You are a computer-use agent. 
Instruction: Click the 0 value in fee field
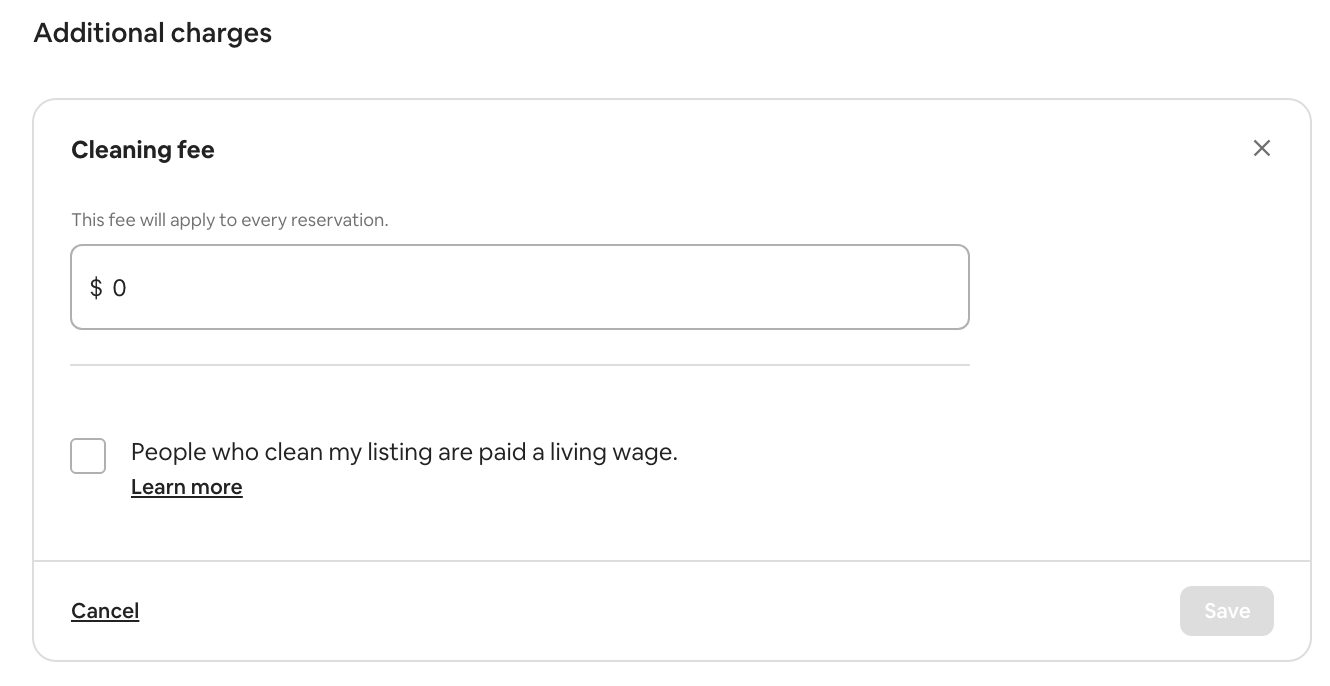(x=120, y=289)
